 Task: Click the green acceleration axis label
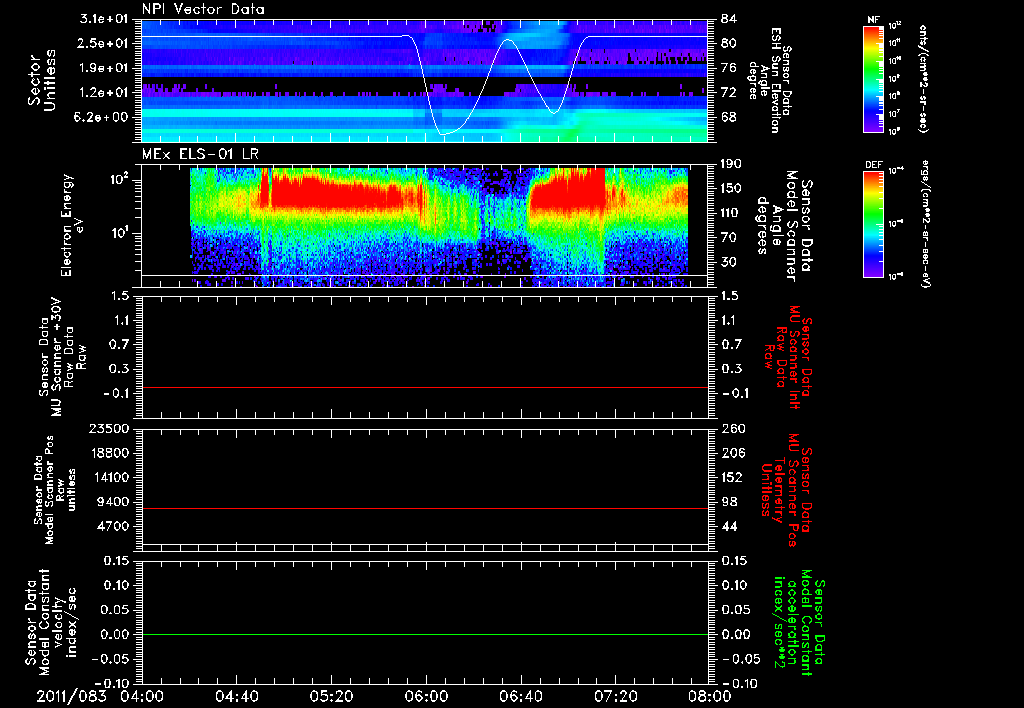799,628
